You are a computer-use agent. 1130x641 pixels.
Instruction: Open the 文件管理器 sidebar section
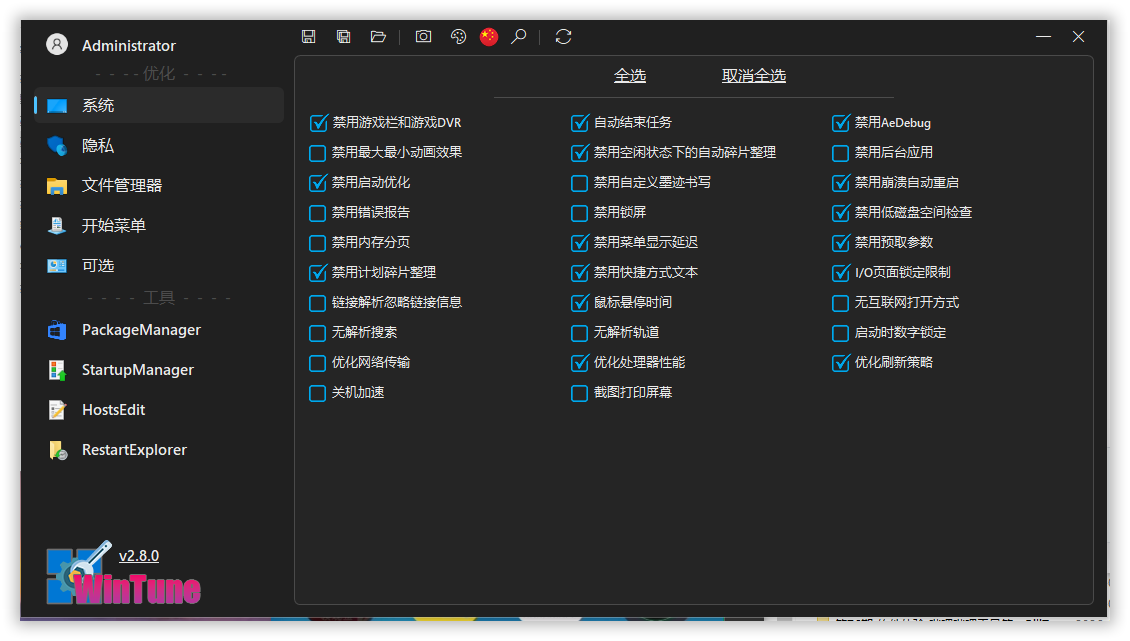tap(121, 186)
